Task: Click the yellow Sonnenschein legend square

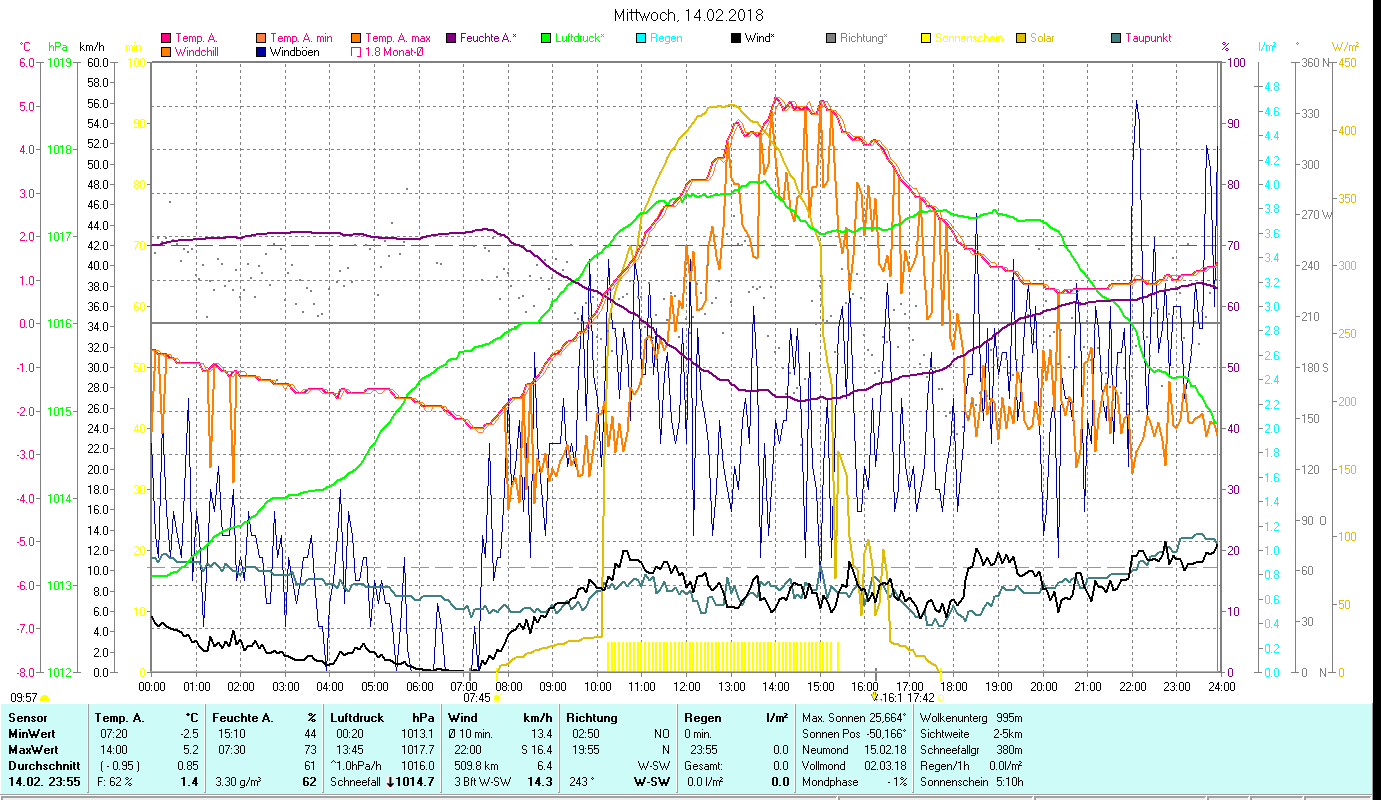Action: 926,38
